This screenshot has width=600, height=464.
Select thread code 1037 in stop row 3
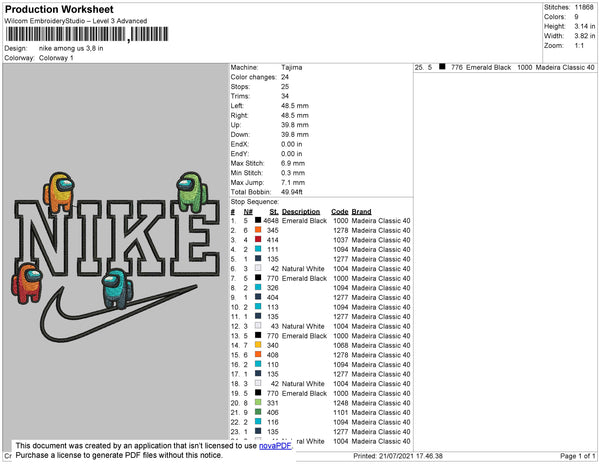tap(341, 240)
